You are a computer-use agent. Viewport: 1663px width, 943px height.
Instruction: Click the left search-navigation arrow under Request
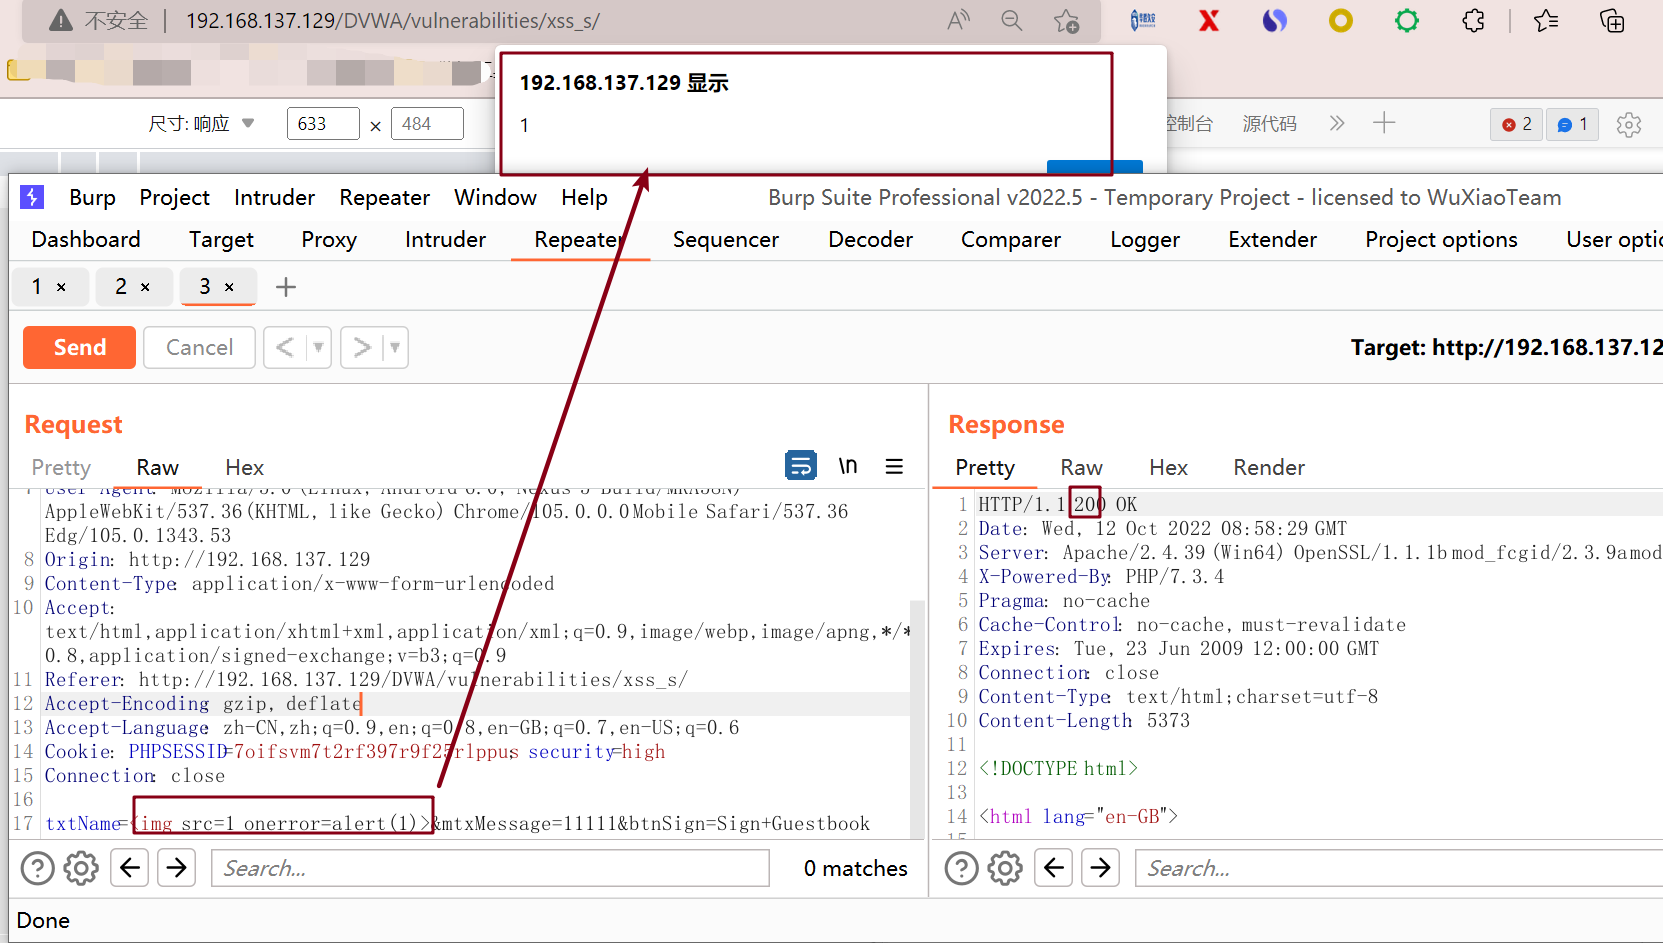pyautogui.click(x=129, y=867)
